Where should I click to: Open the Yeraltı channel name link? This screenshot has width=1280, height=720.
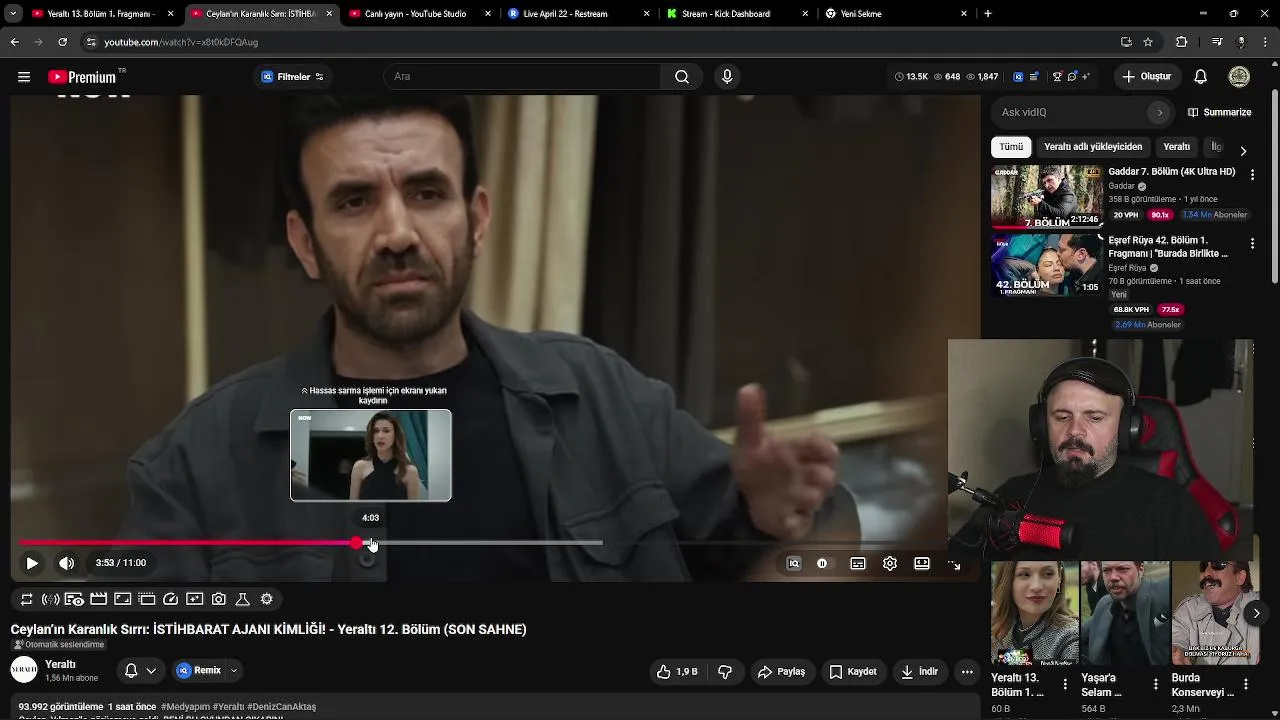(x=60, y=665)
